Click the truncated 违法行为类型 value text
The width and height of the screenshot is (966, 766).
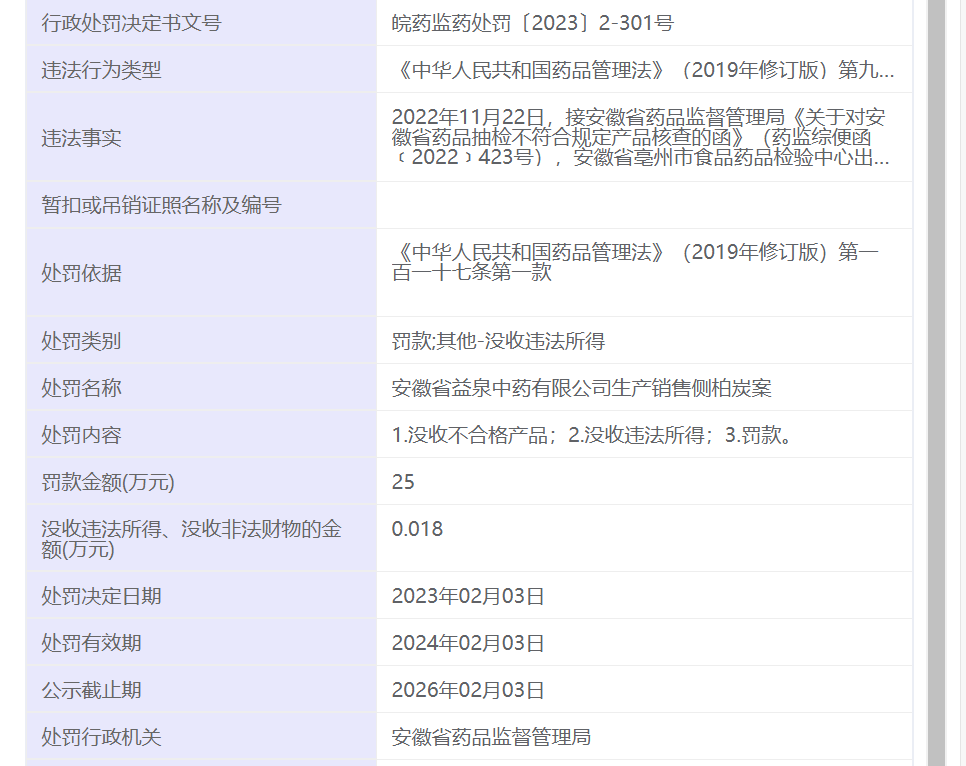click(x=643, y=70)
